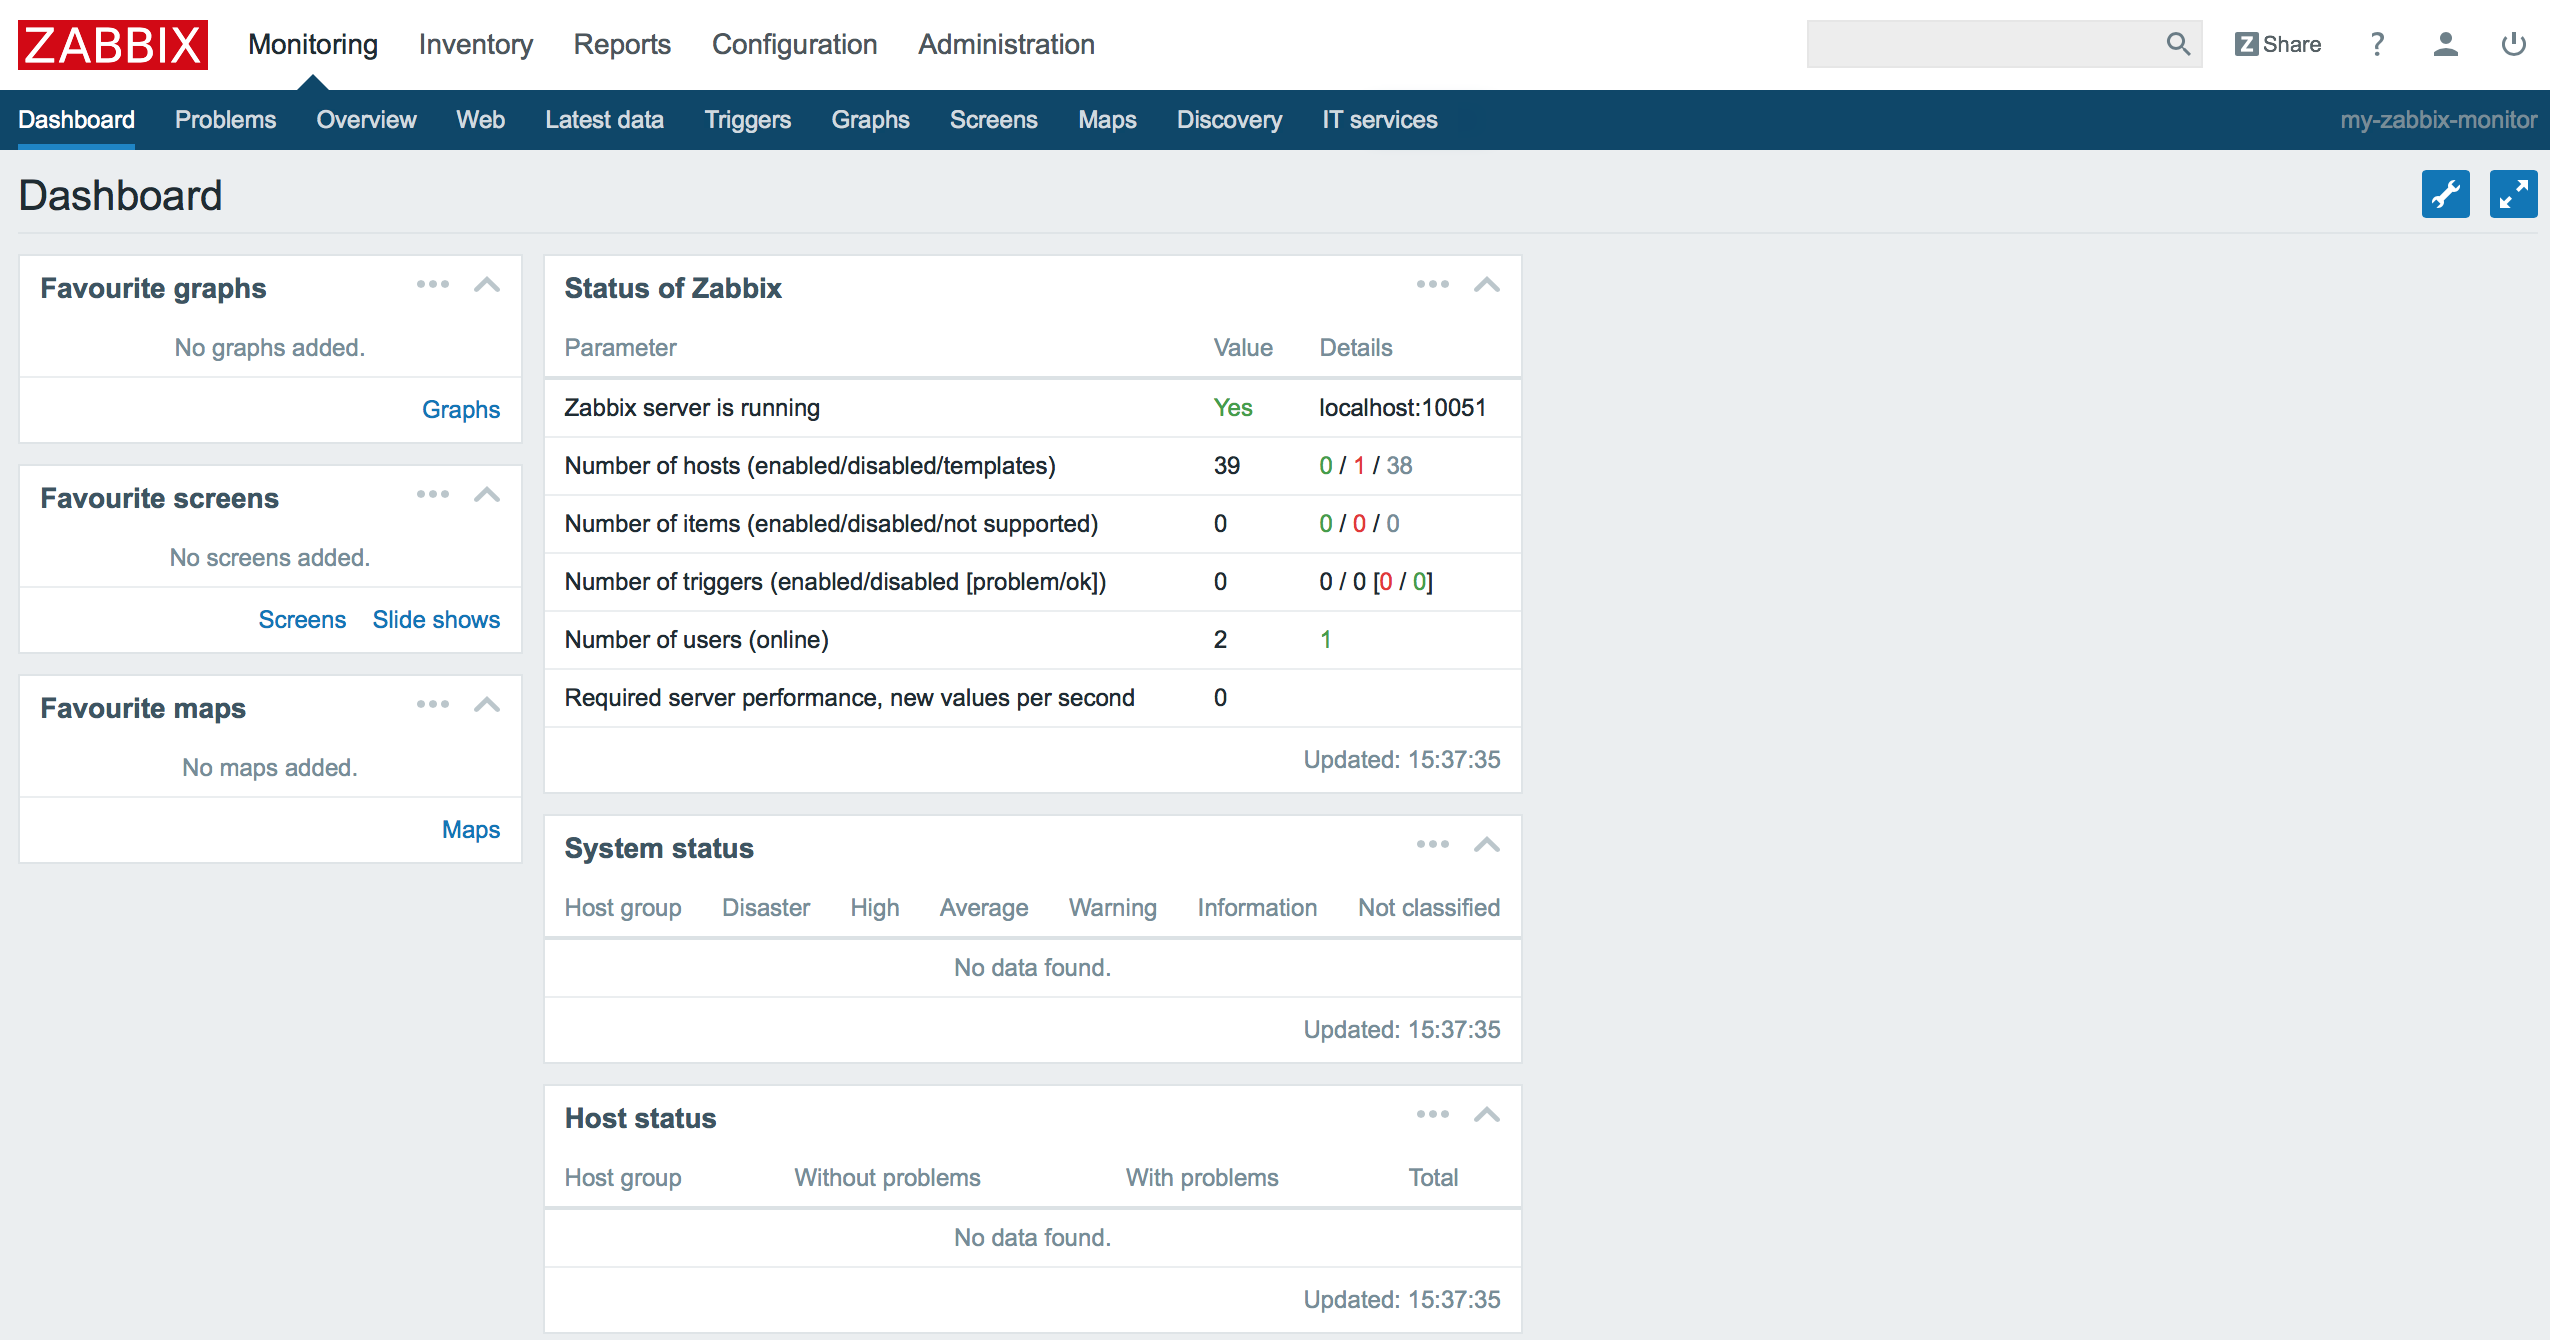Image resolution: width=2550 pixels, height=1340 pixels.
Task: Click 'Zabbix server is running' row label
Action: 692,408
